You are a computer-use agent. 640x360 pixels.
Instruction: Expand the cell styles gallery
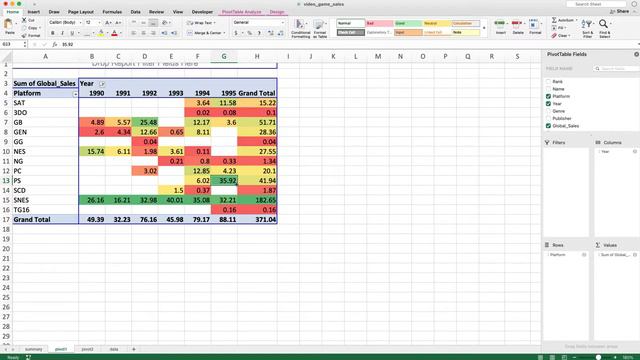coord(484,28)
